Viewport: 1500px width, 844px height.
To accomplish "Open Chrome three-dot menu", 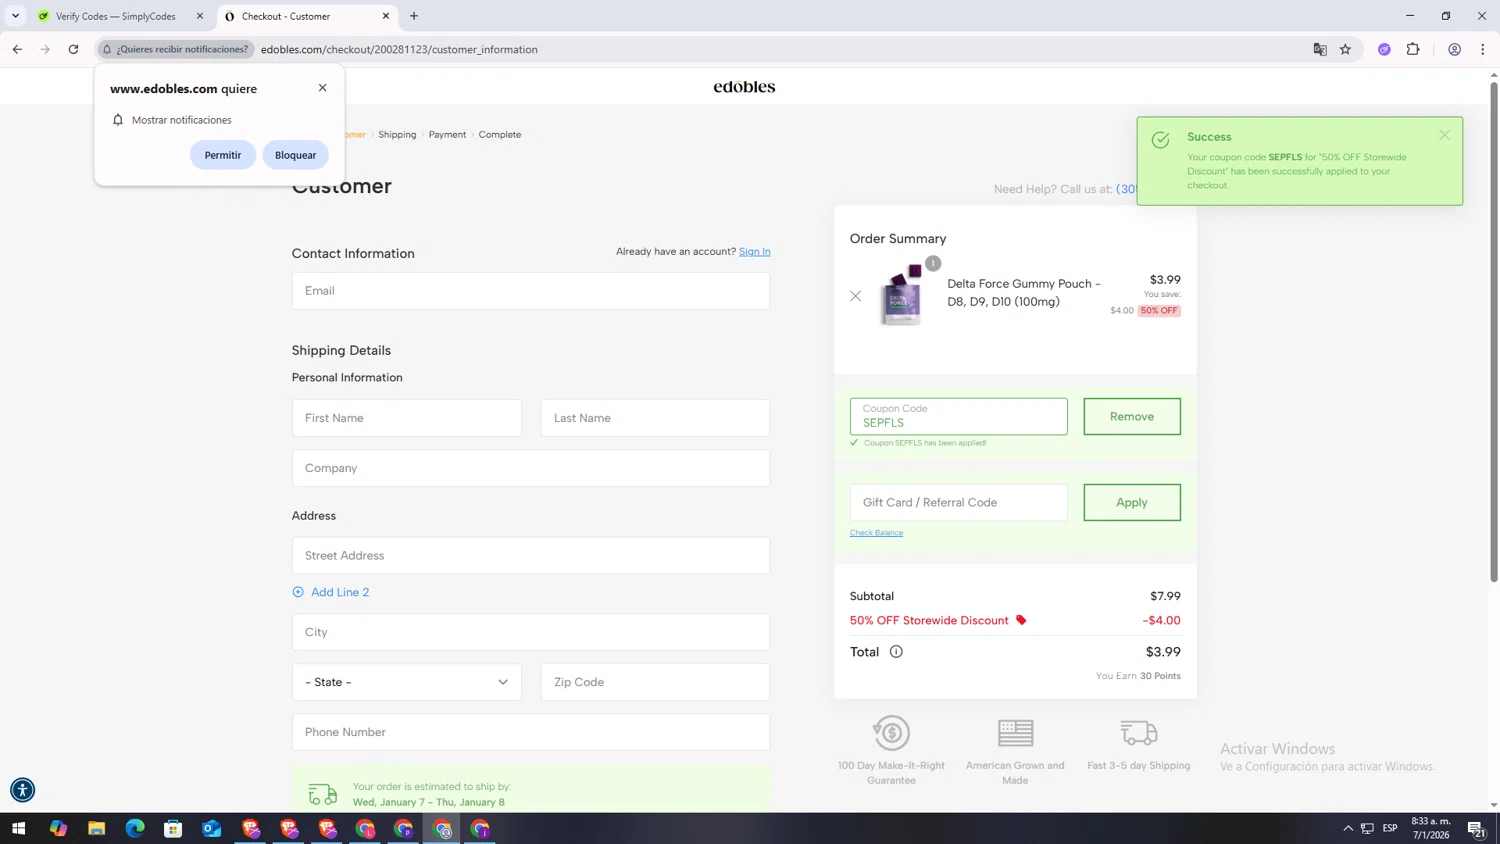I will click(1482, 49).
